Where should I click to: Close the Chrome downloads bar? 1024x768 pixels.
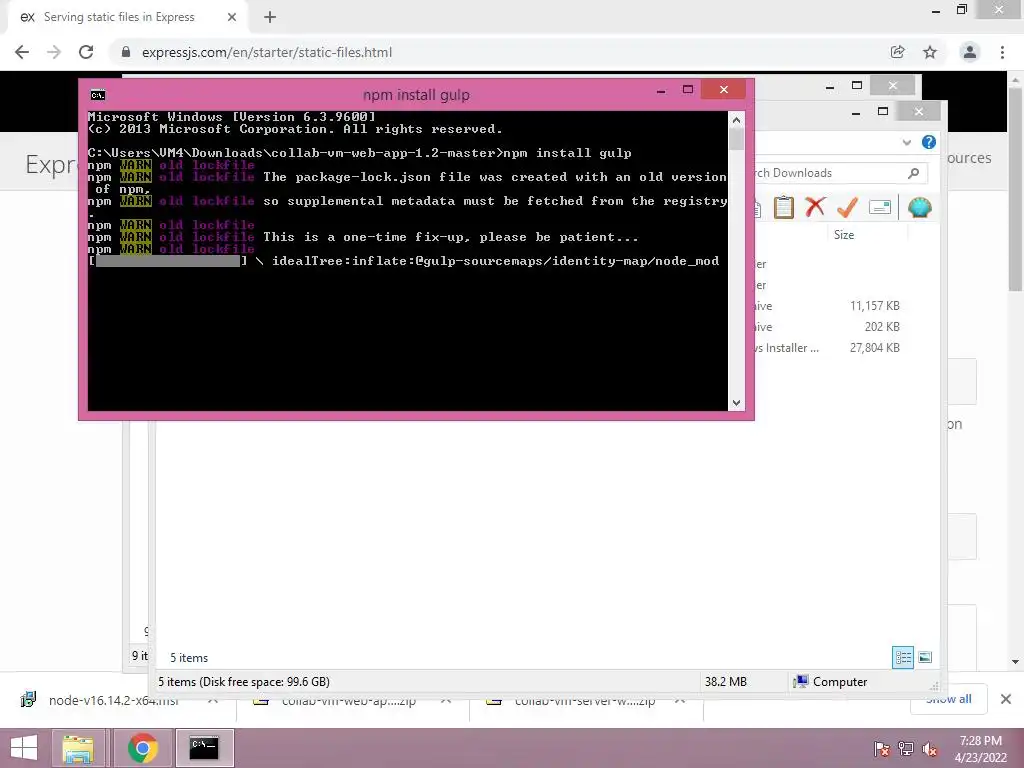click(1006, 699)
